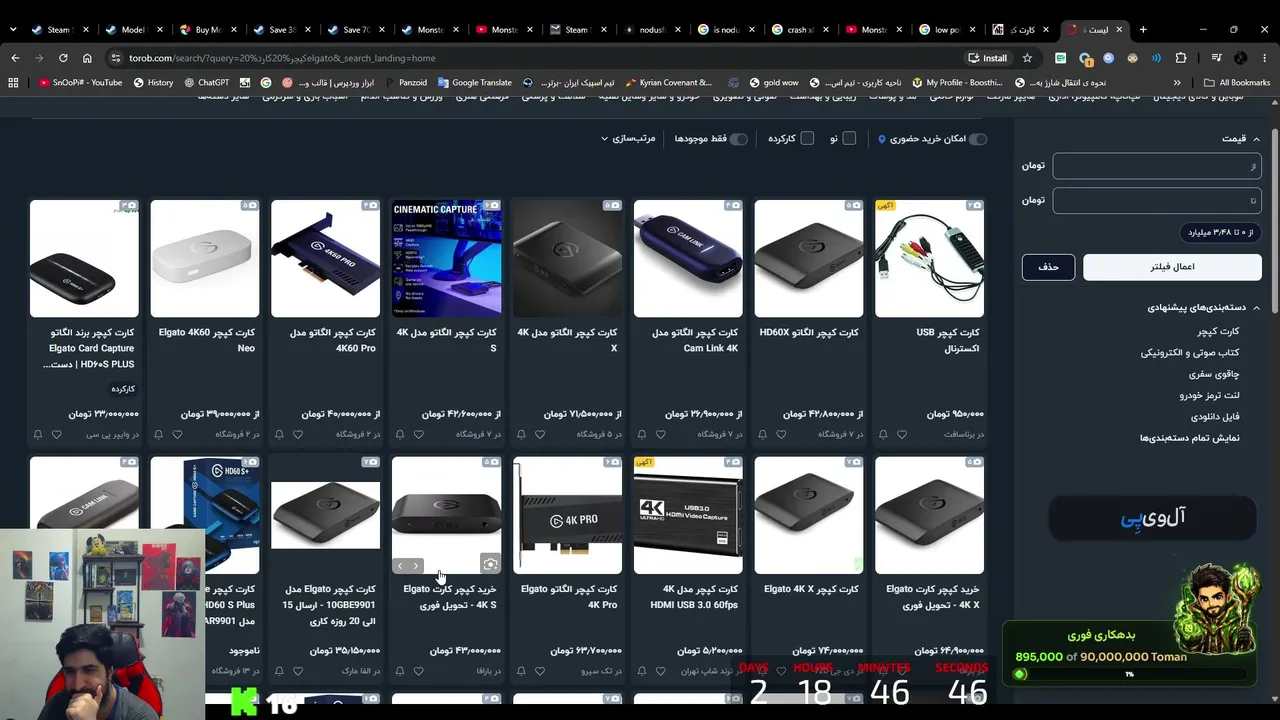Toggle in-person purchase filter switch
1280x720 pixels.
coord(977,139)
